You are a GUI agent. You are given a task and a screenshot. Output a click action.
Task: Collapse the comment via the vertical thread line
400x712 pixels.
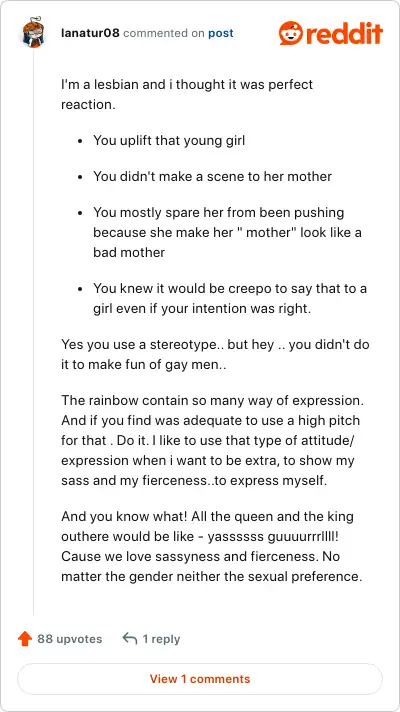click(33, 331)
